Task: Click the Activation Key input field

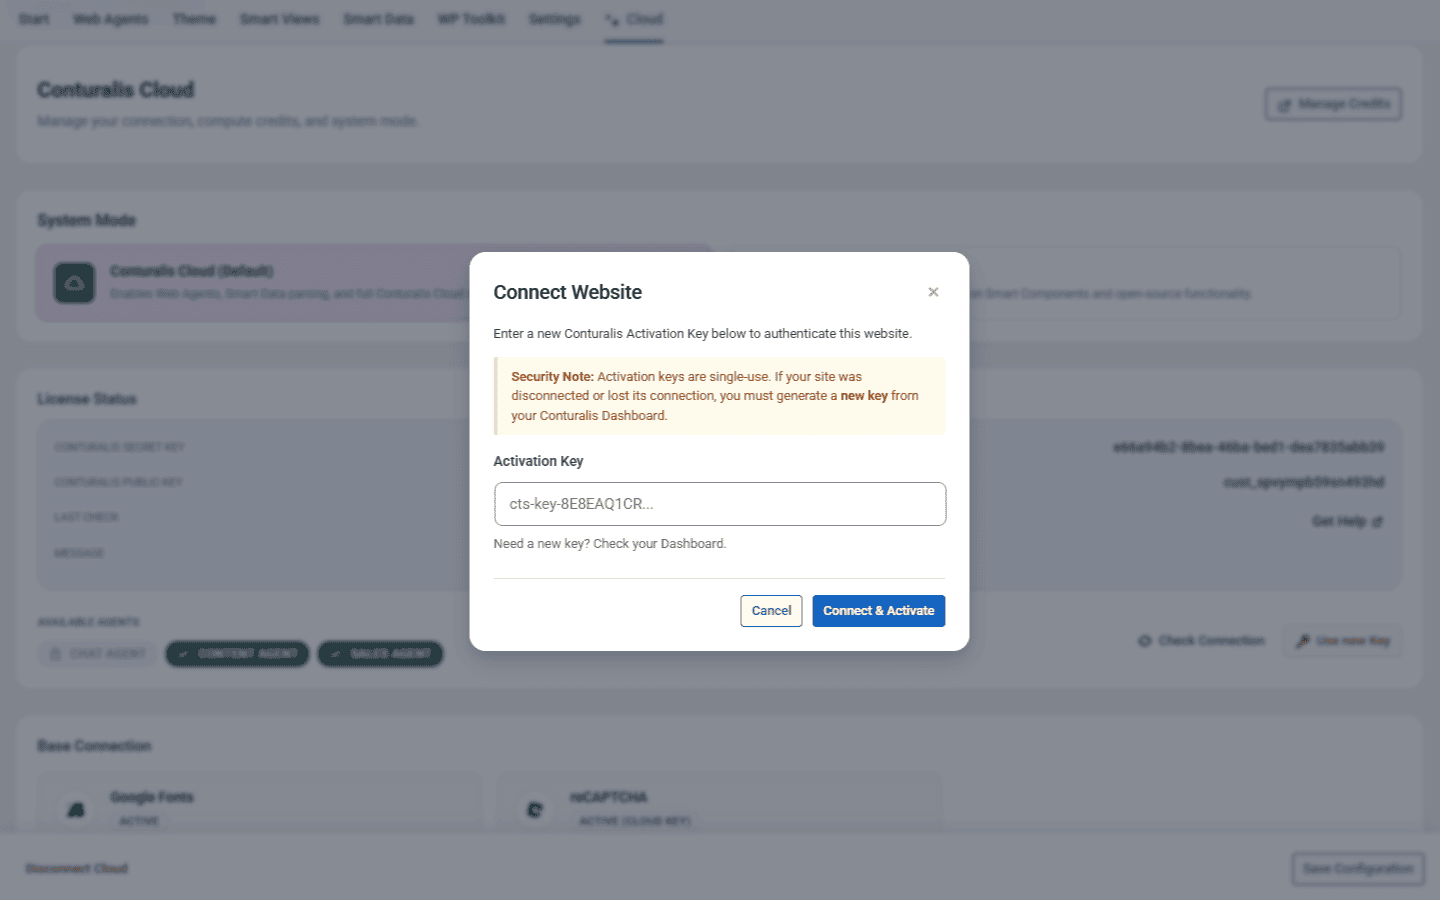Action: coord(720,504)
